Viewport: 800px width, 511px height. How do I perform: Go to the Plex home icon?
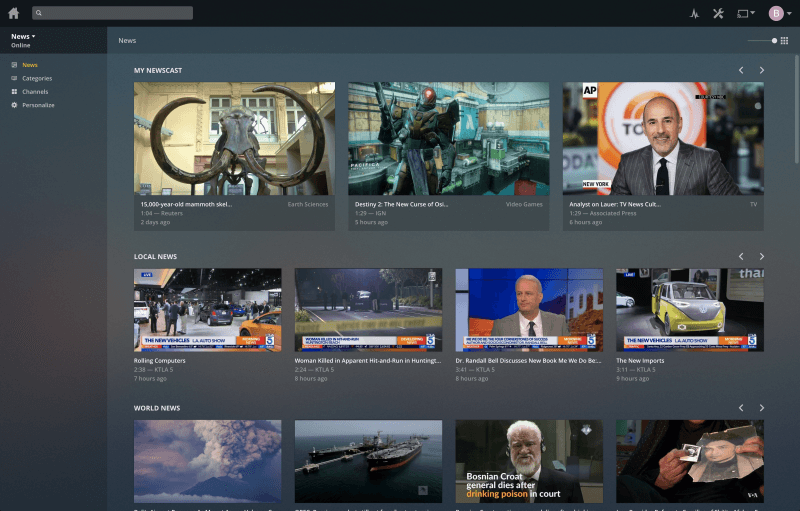coord(14,13)
